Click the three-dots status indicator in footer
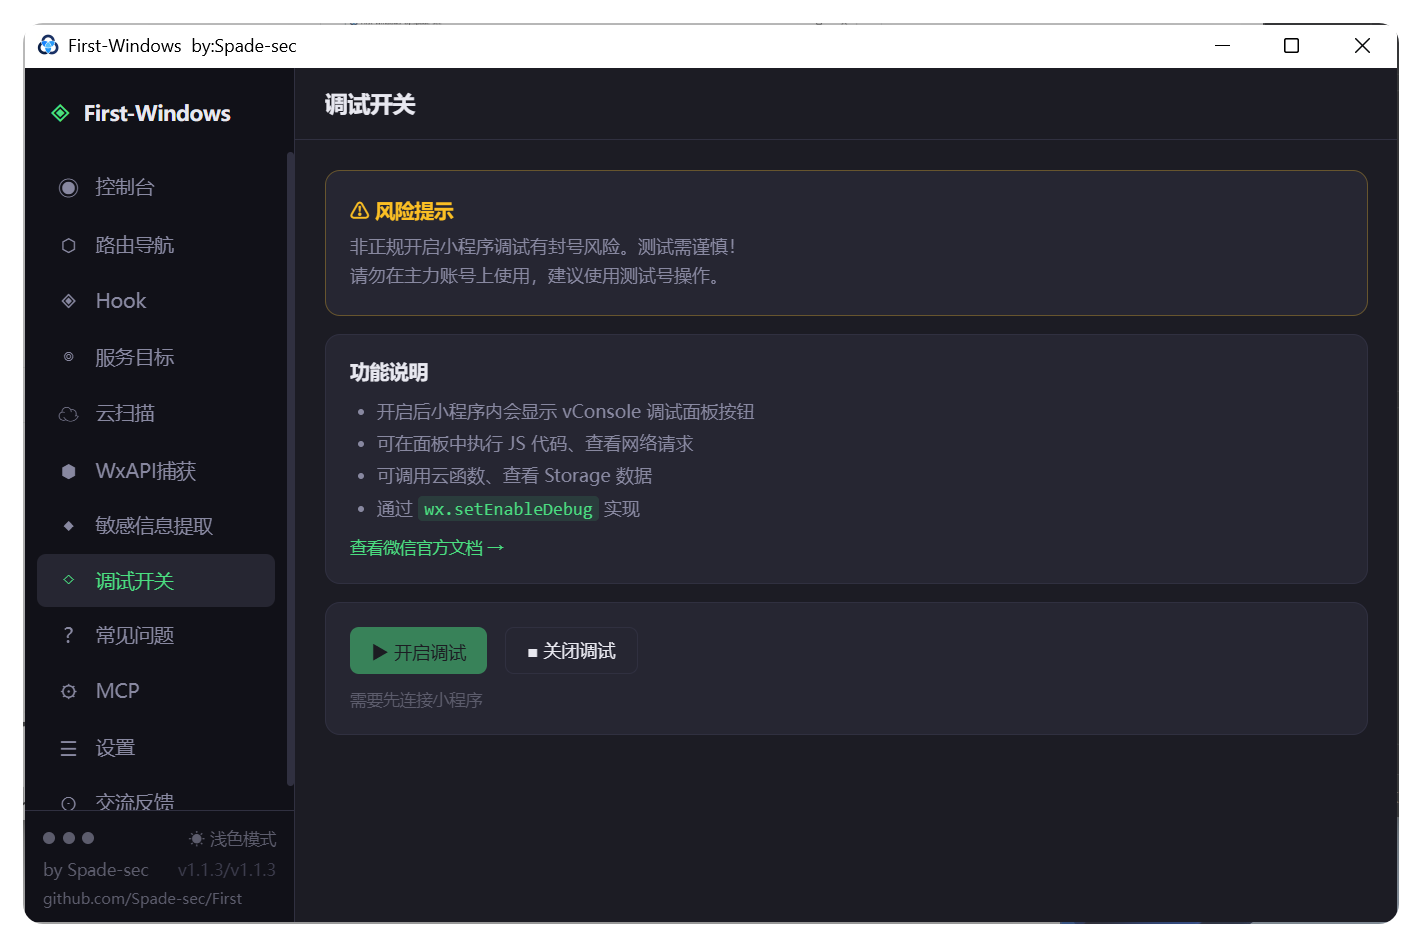 coord(68,838)
